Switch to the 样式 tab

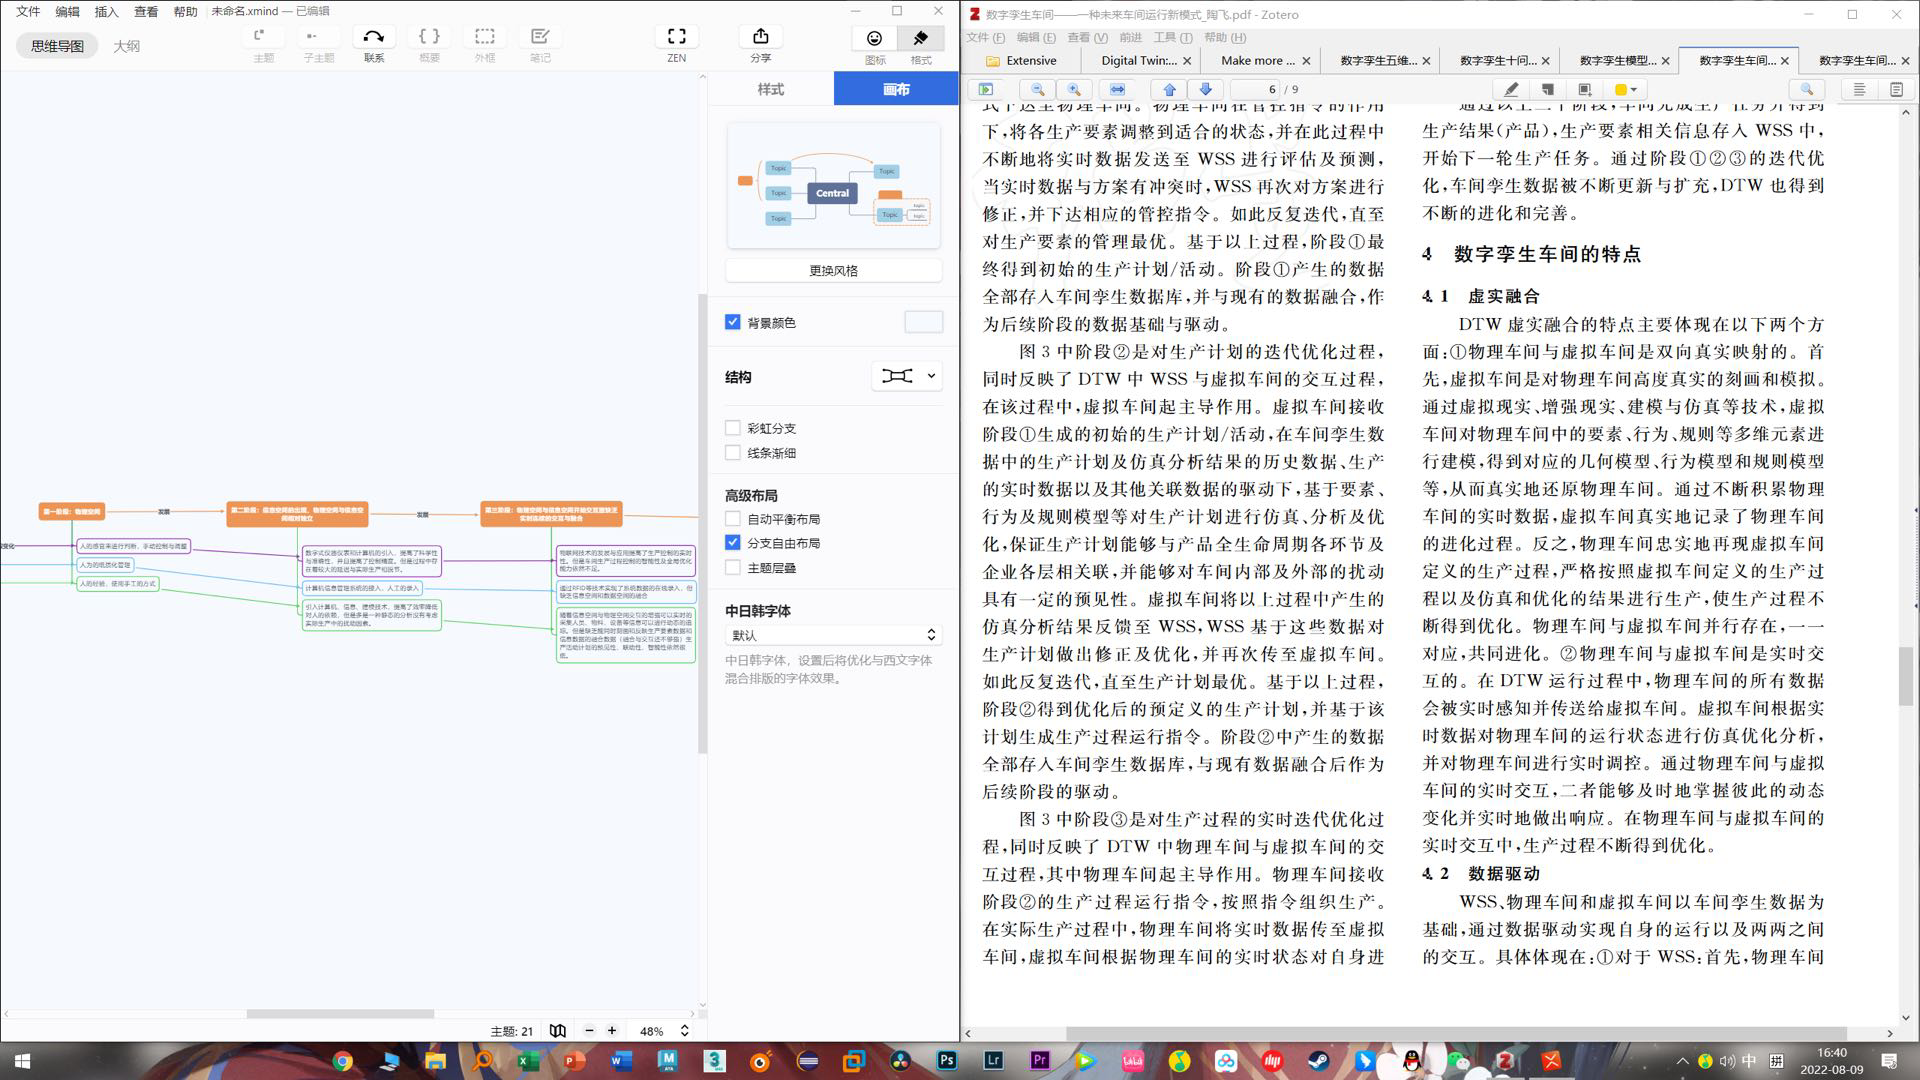(x=770, y=89)
